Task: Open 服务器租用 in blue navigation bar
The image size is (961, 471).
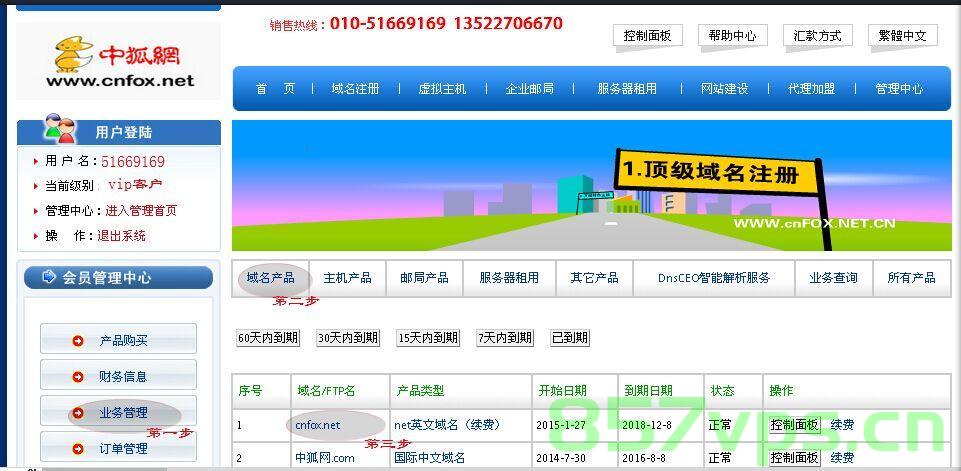Action: [x=627, y=89]
